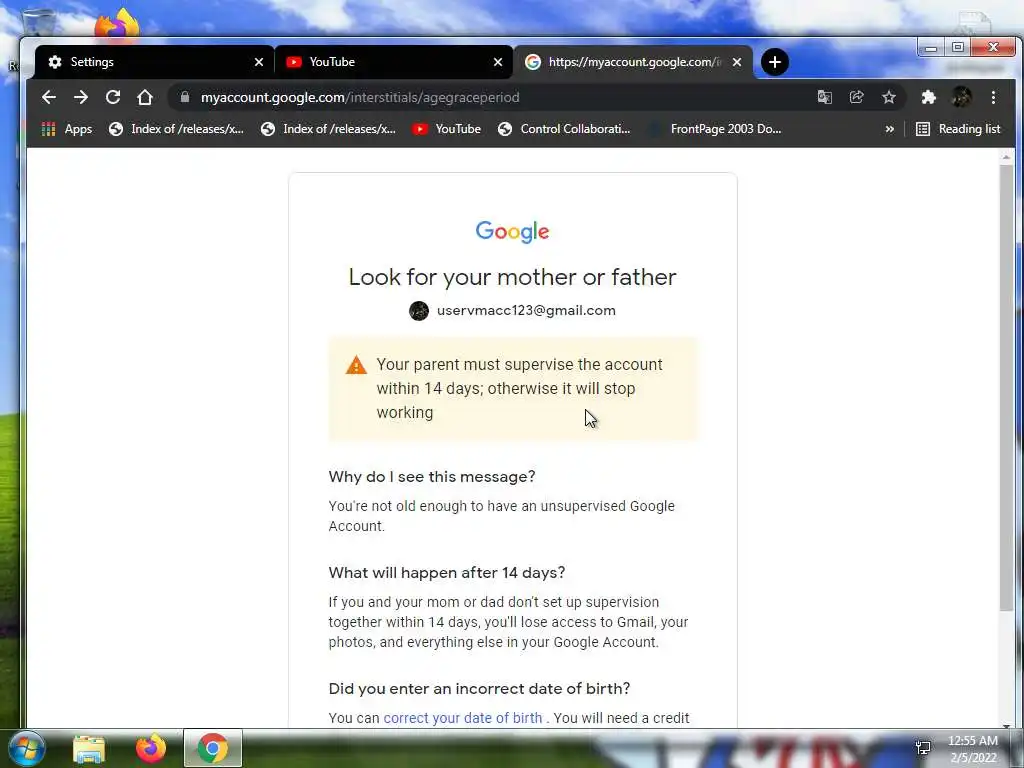Open the Chrome three-dot menu
1024x768 pixels.
tap(993, 97)
